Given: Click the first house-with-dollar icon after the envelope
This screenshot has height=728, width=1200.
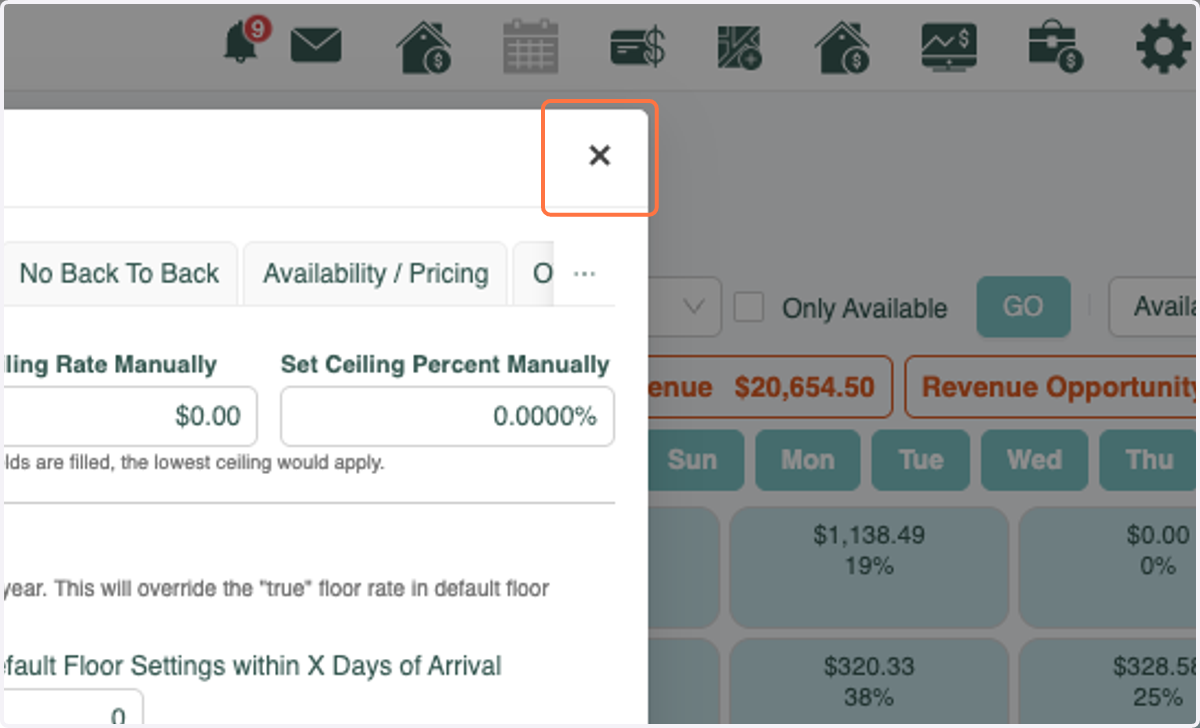Looking at the screenshot, I should (x=423, y=47).
